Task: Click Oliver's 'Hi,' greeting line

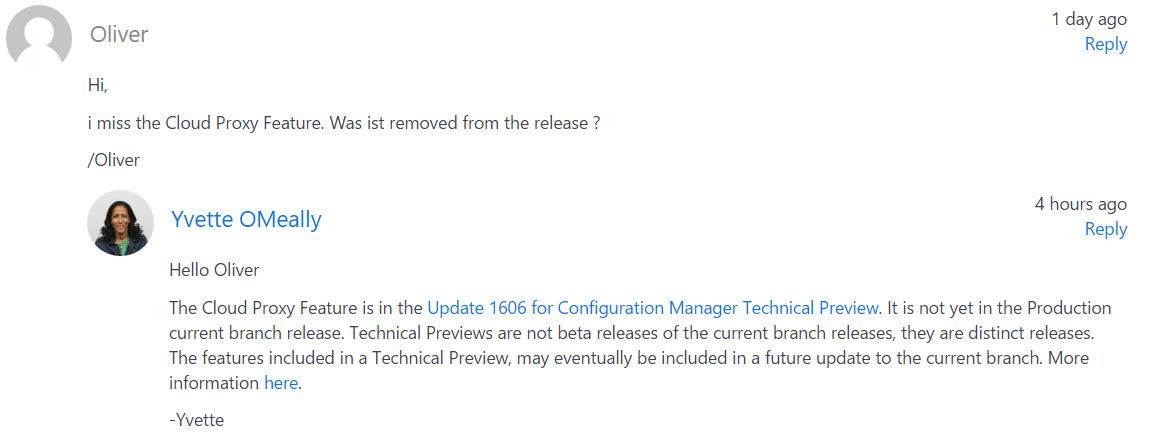Action: 98,85
